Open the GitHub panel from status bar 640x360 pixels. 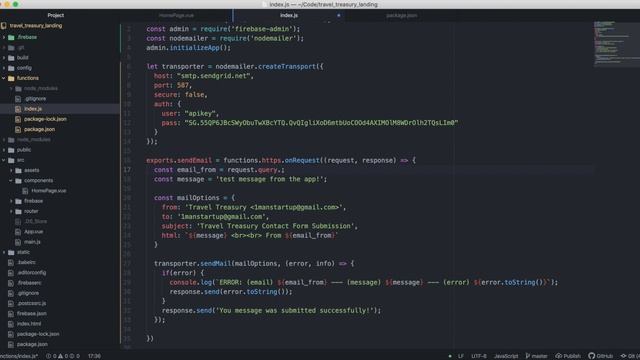click(600, 356)
